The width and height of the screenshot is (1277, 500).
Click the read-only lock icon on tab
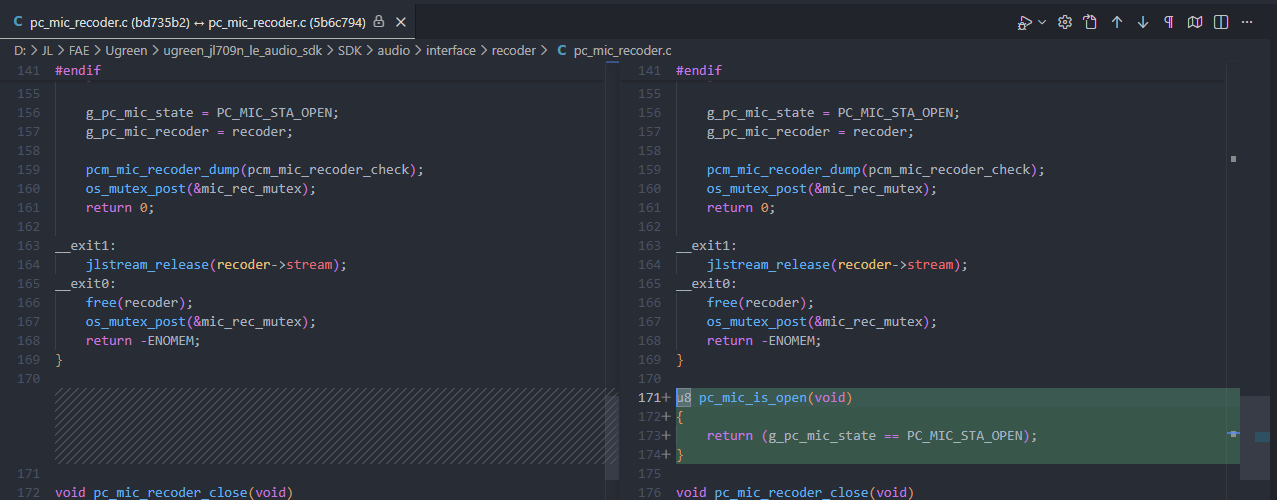(x=378, y=22)
